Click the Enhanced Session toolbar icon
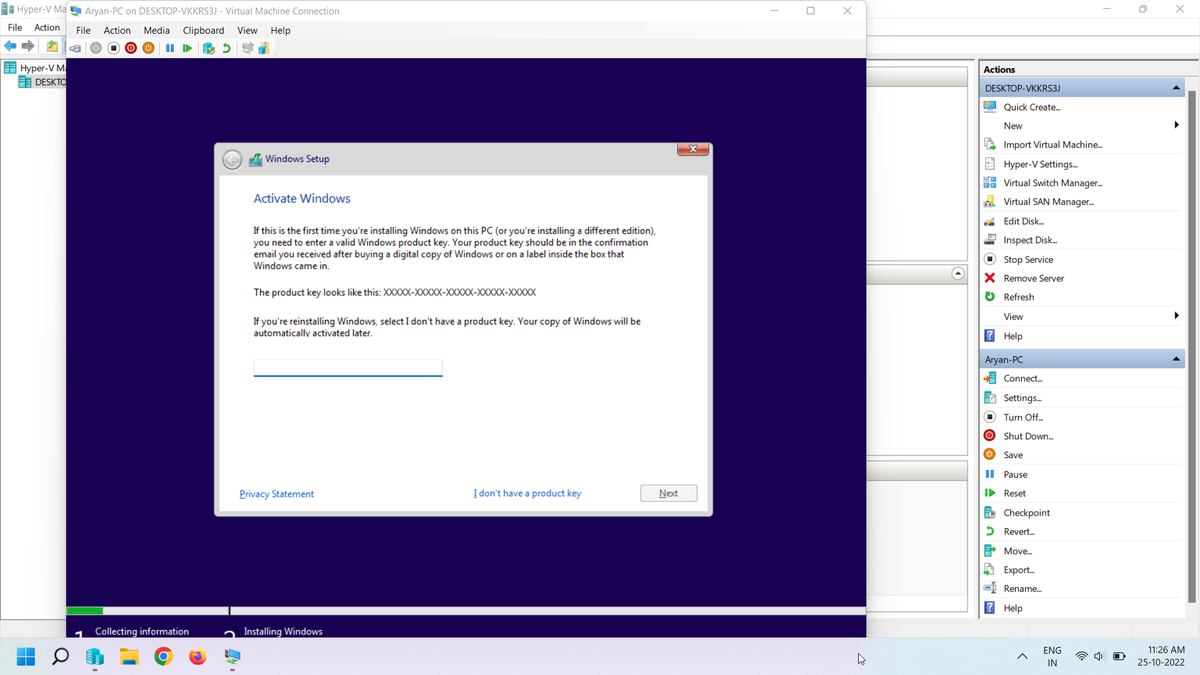This screenshot has height=675, width=1200. [x=247, y=48]
